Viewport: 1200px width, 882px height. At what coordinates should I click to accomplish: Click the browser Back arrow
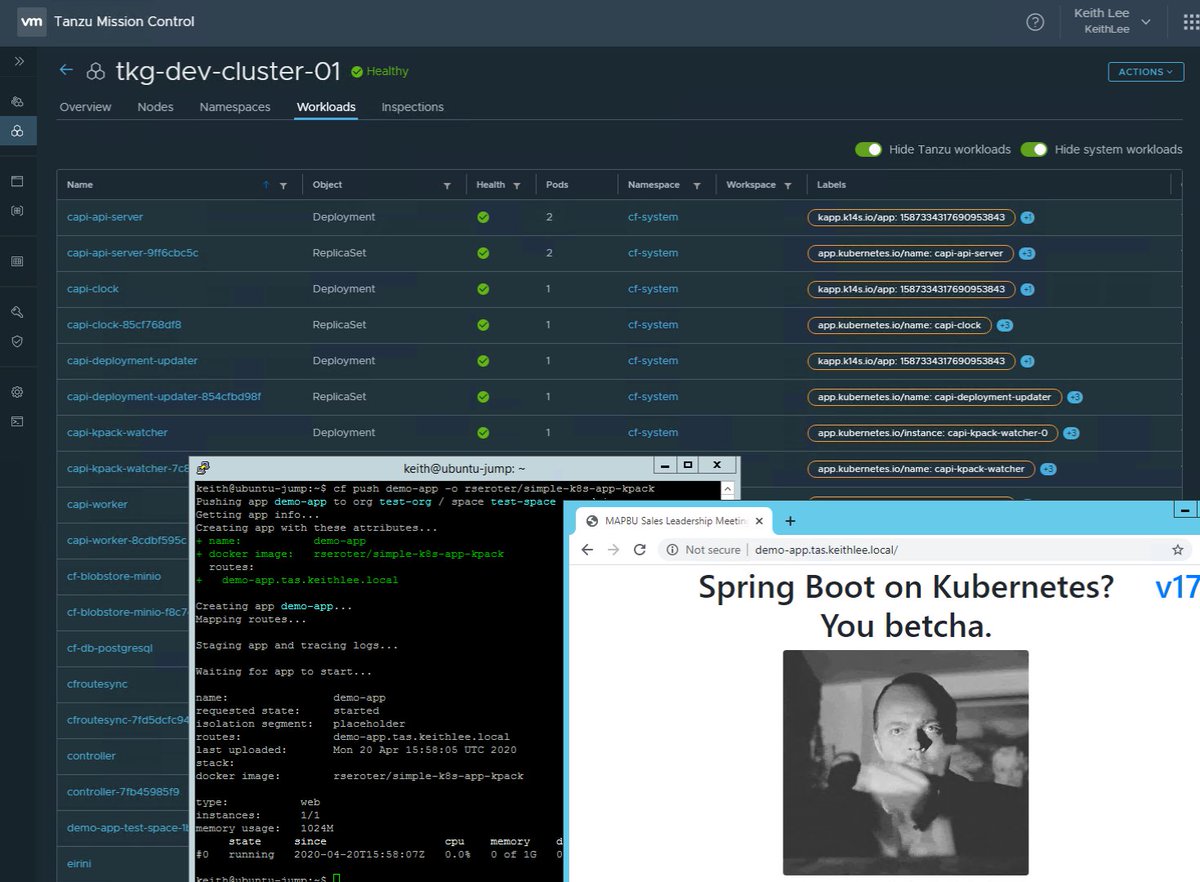pos(587,550)
